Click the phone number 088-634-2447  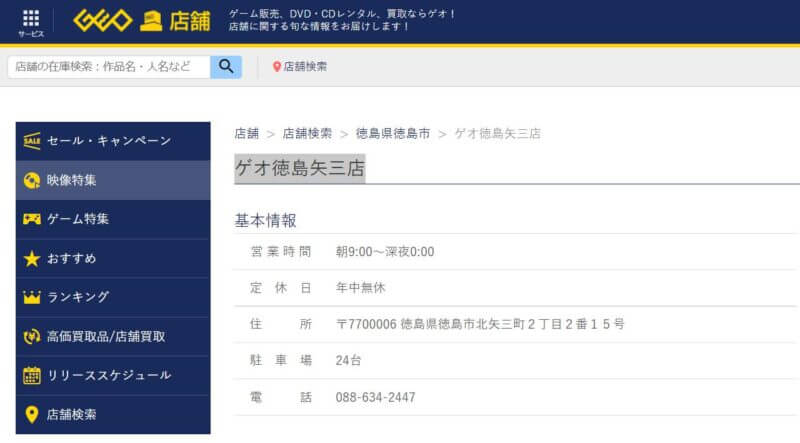click(376, 397)
